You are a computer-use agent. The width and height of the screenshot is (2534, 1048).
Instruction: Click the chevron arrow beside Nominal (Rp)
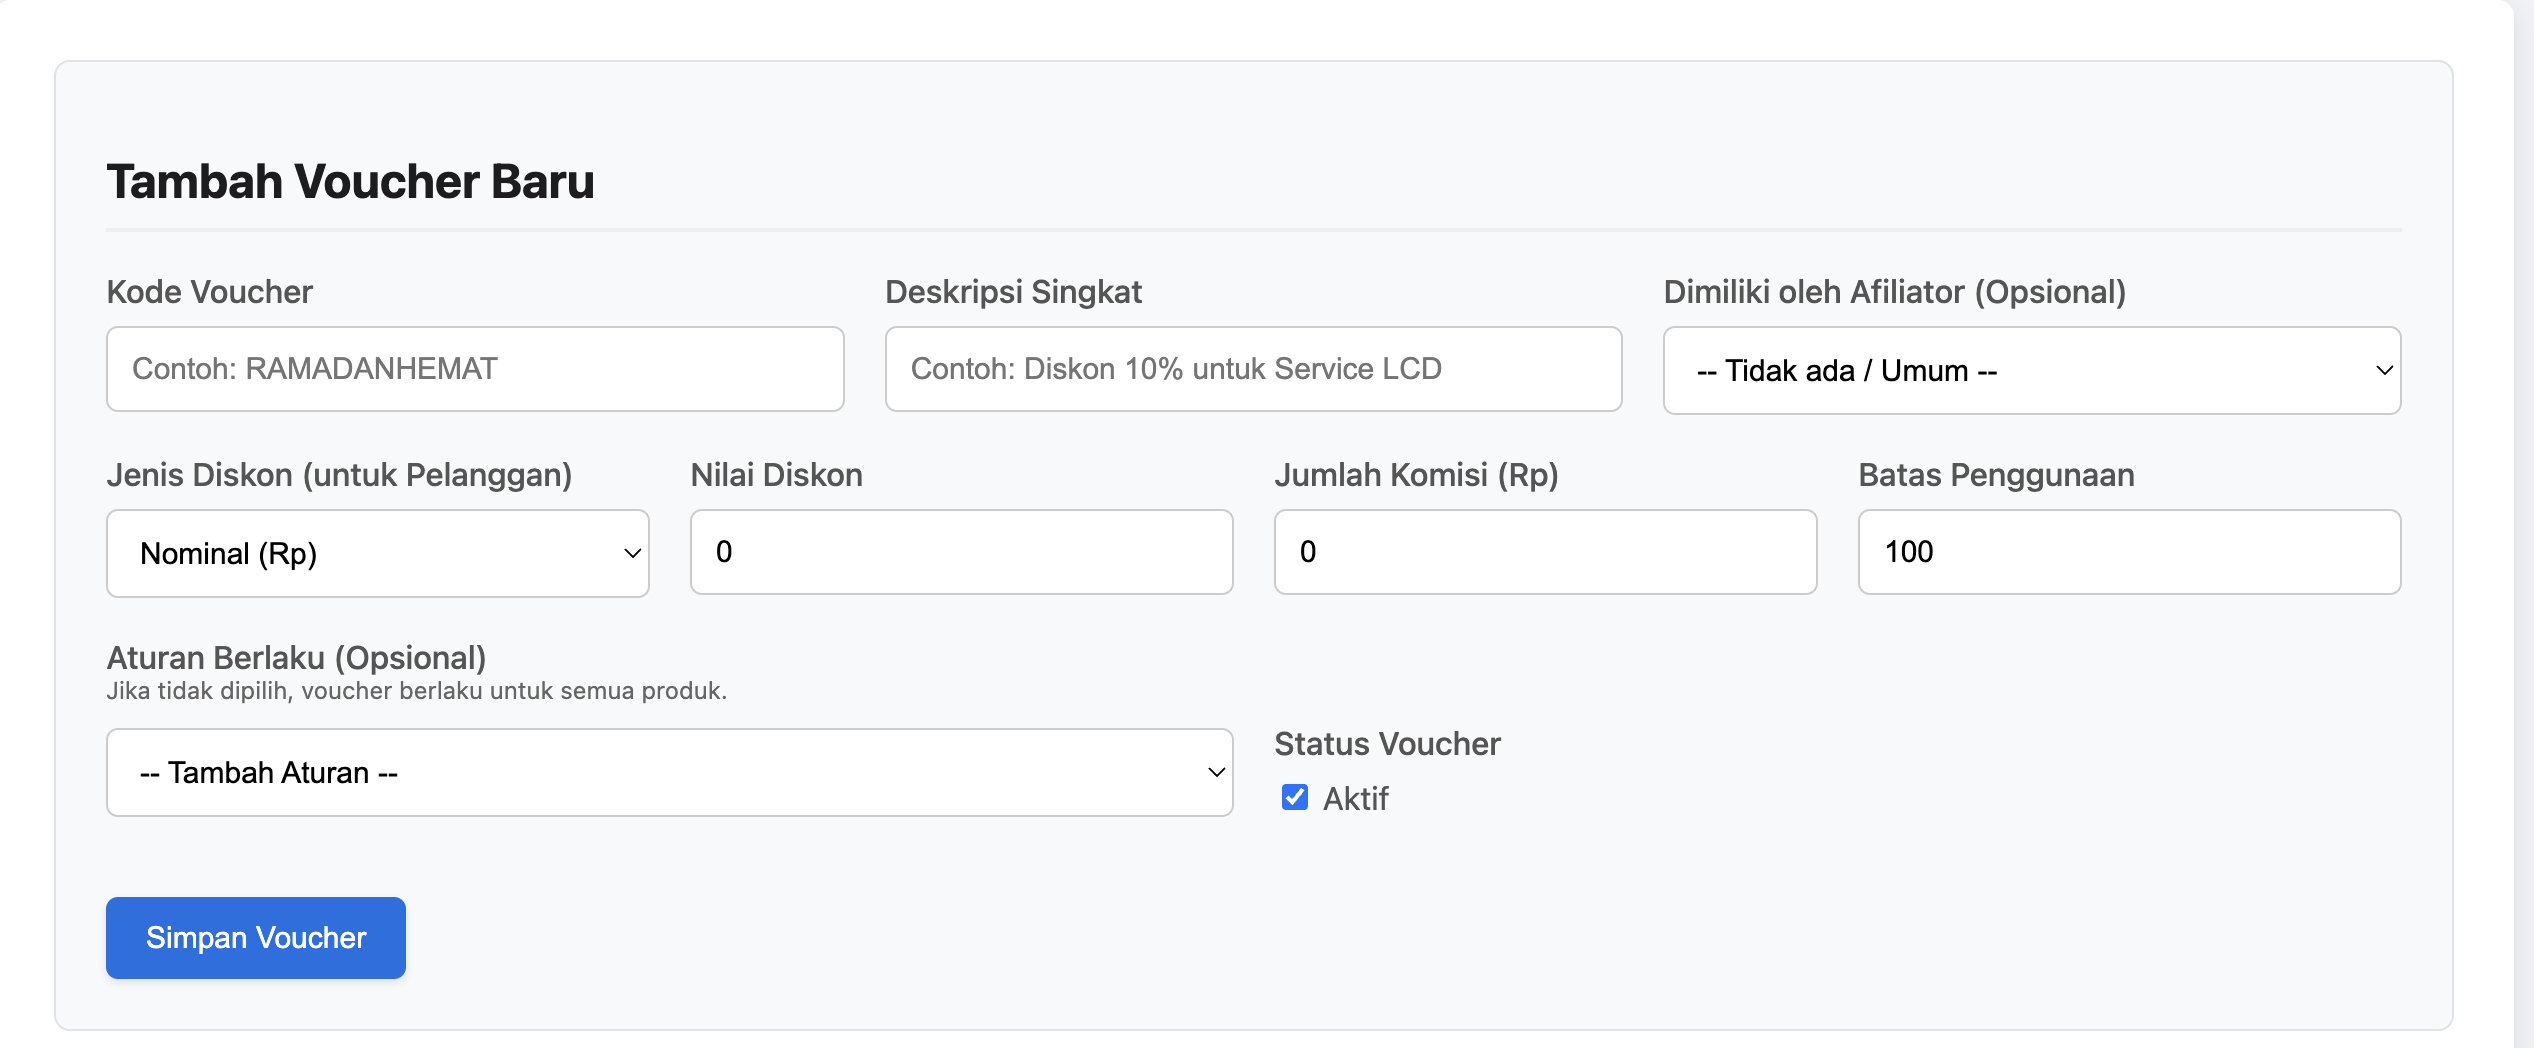pyautogui.click(x=632, y=554)
